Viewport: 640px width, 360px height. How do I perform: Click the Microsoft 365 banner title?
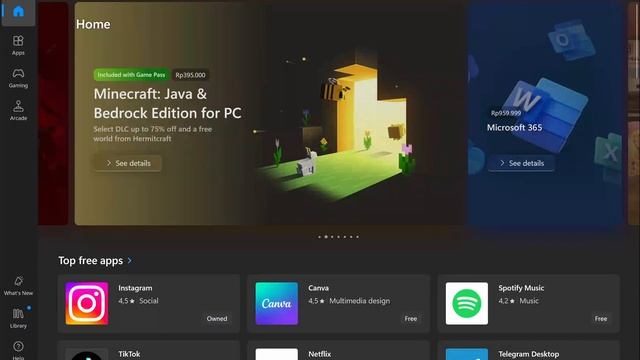pos(514,127)
